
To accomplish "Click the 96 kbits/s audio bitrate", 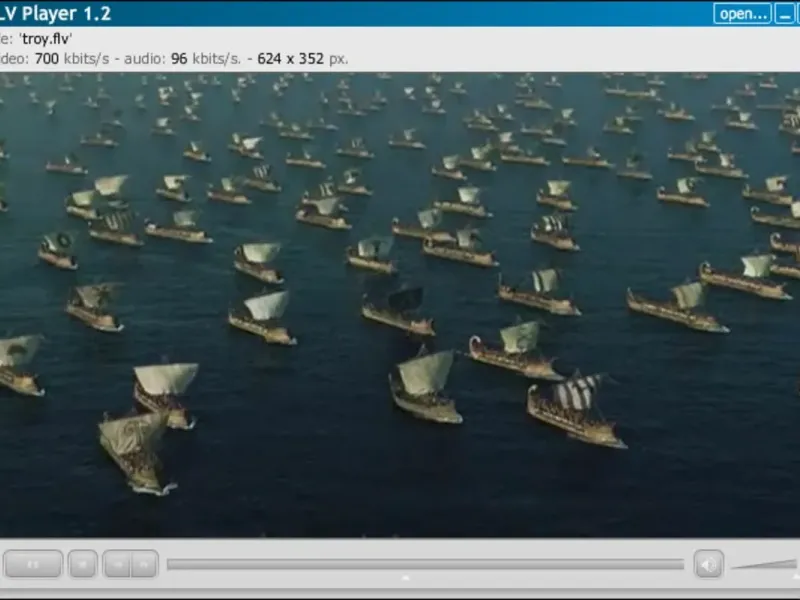I will pyautogui.click(x=206, y=59).
